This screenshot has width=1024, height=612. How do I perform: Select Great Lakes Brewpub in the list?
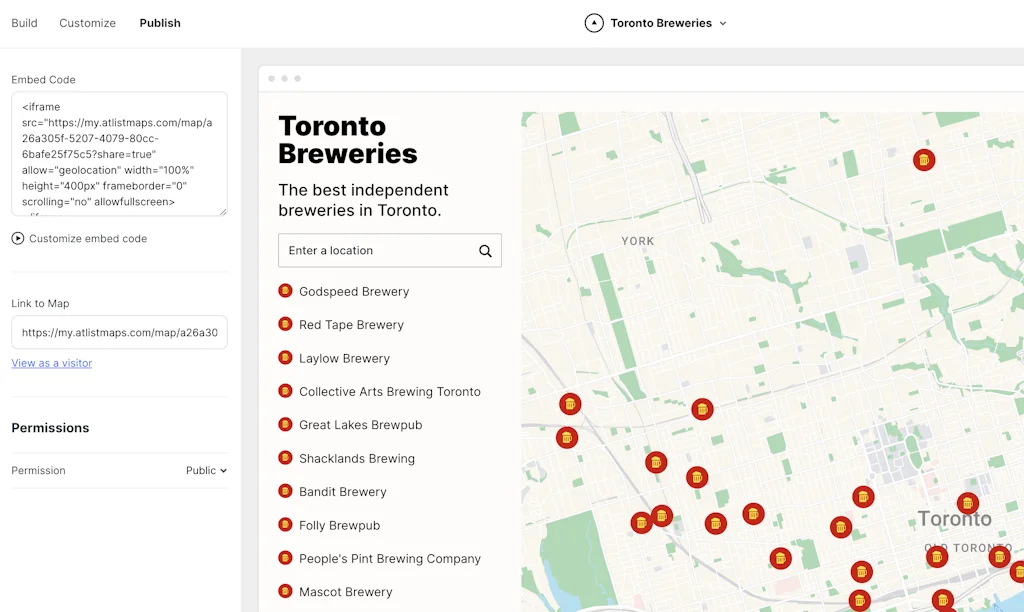coord(360,425)
